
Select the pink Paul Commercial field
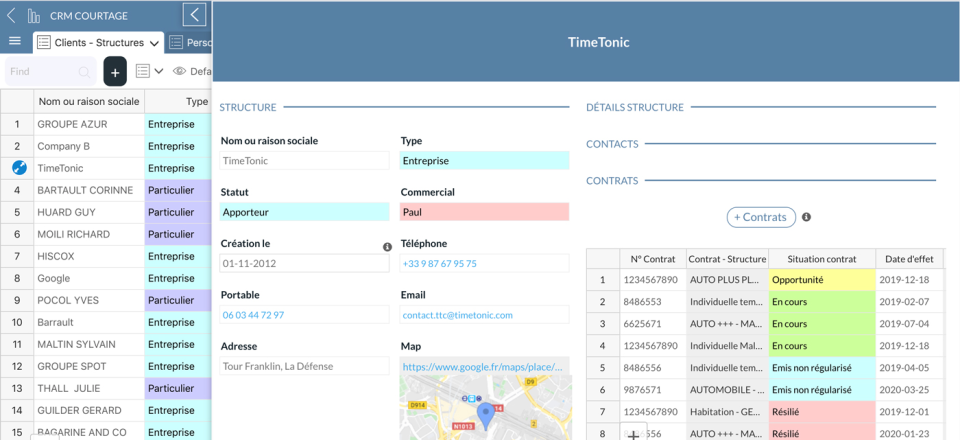[x=484, y=212]
